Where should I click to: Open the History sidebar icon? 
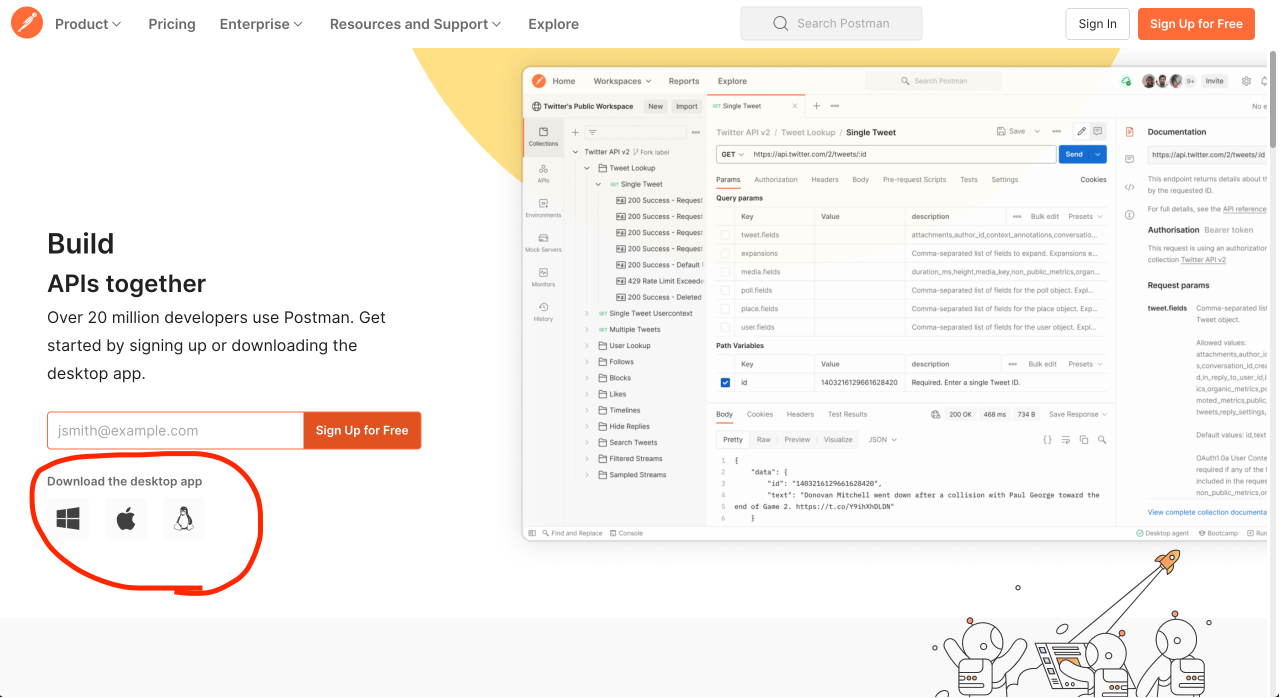click(543, 312)
